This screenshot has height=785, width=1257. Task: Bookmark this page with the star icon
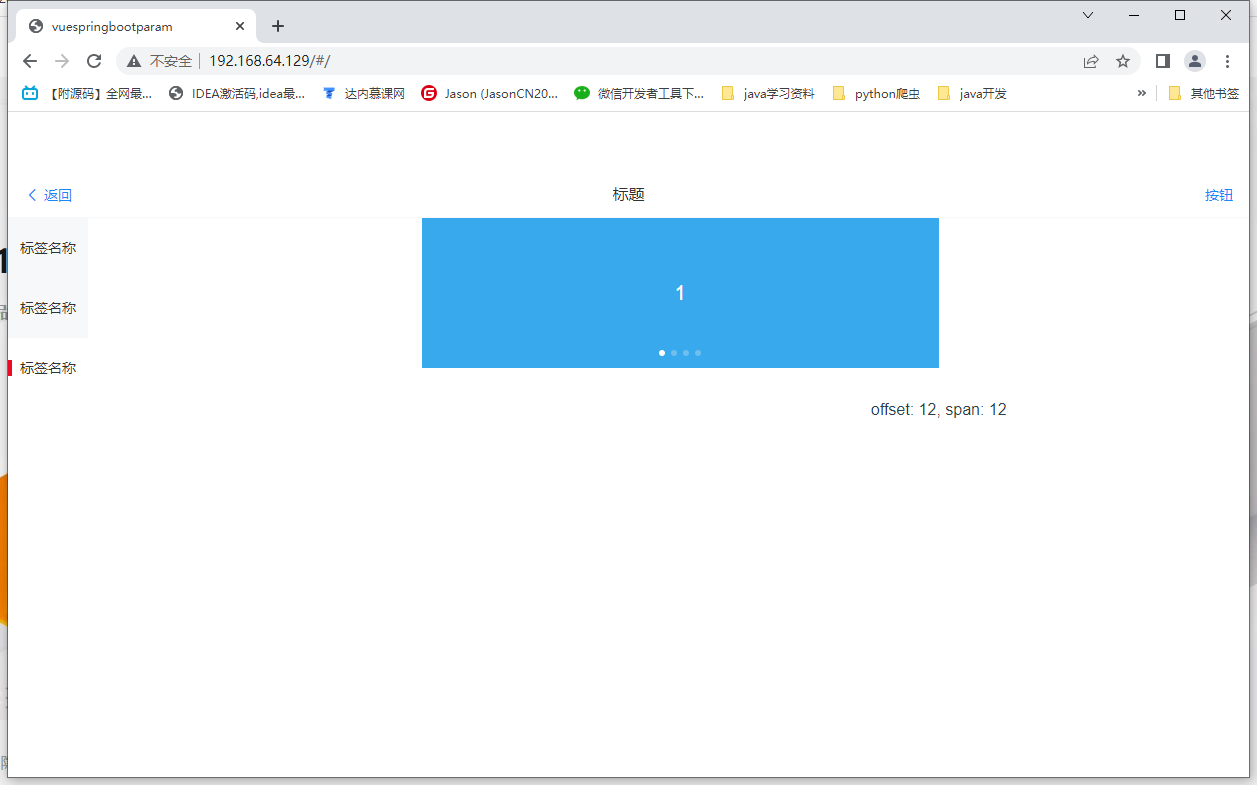click(1123, 61)
